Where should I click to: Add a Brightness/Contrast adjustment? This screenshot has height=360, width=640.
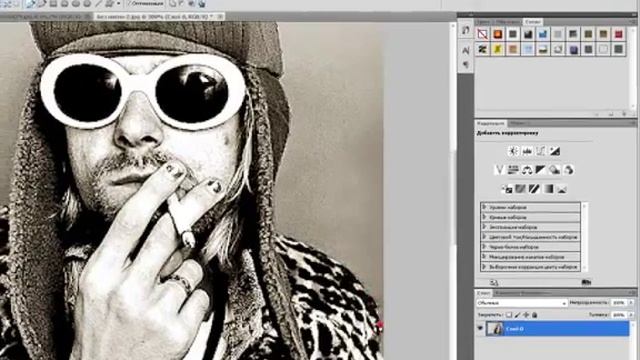[513, 151]
